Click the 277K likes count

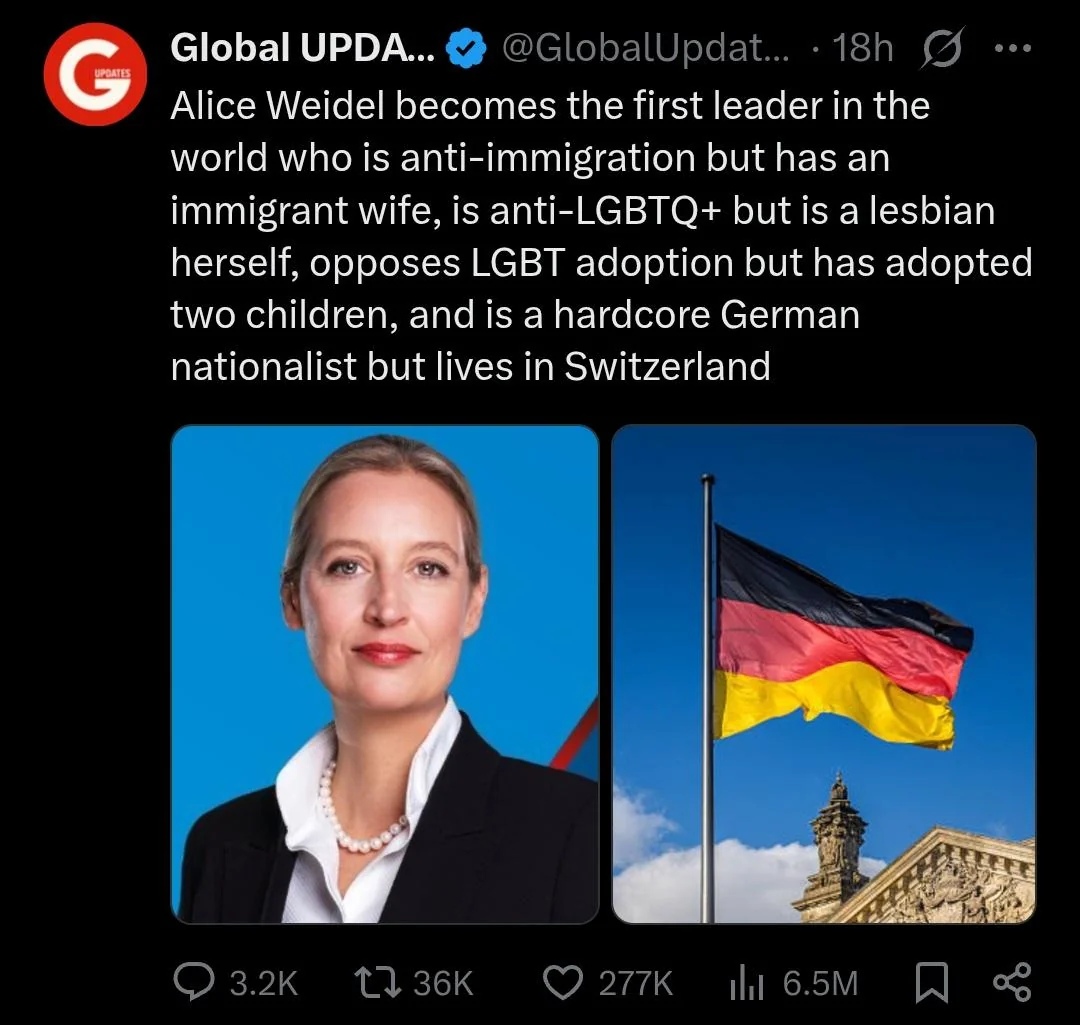tap(635, 984)
